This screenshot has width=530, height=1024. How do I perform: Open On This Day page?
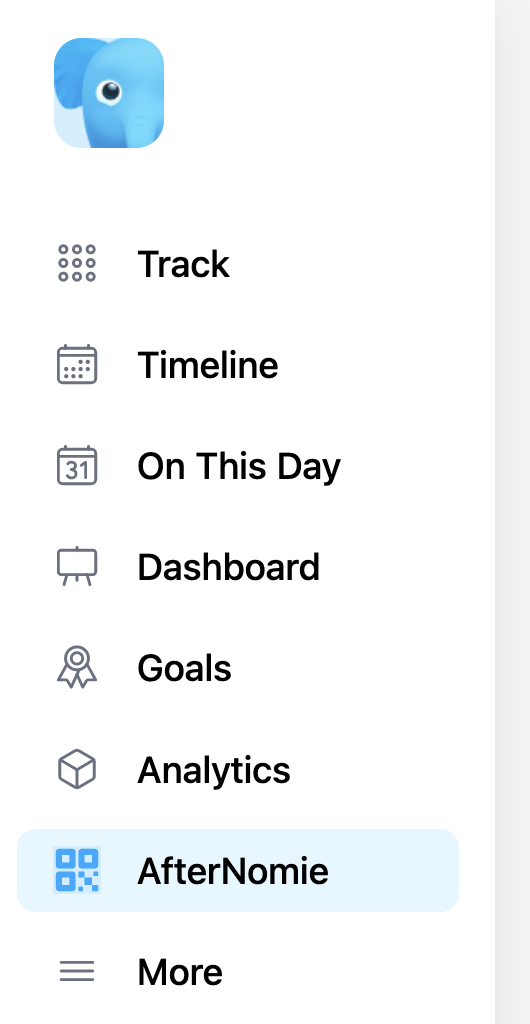click(x=238, y=466)
